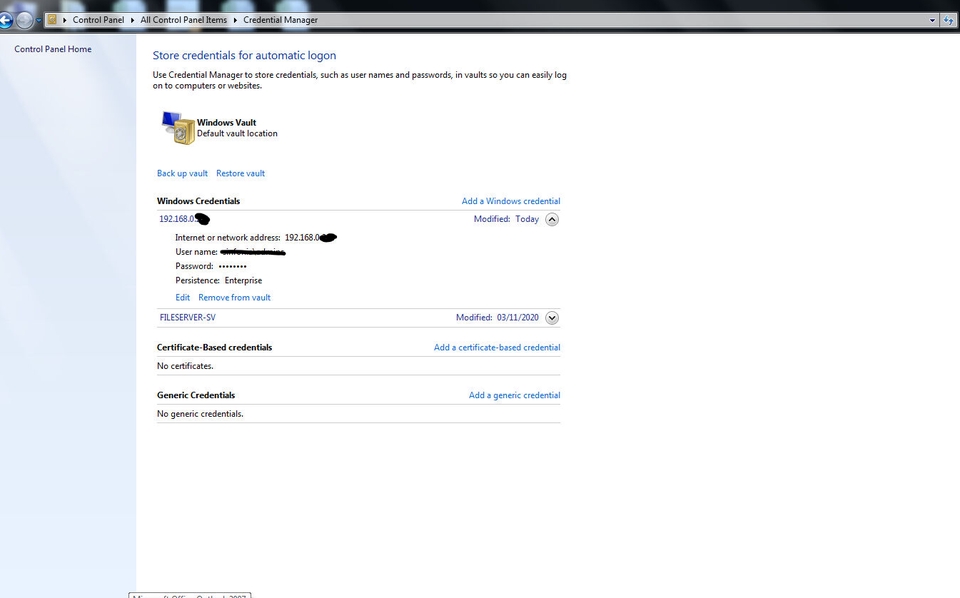The width and height of the screenshot is (960, 598).
Task: Add a certificate-based credential
Action: (x=497, y=347)
